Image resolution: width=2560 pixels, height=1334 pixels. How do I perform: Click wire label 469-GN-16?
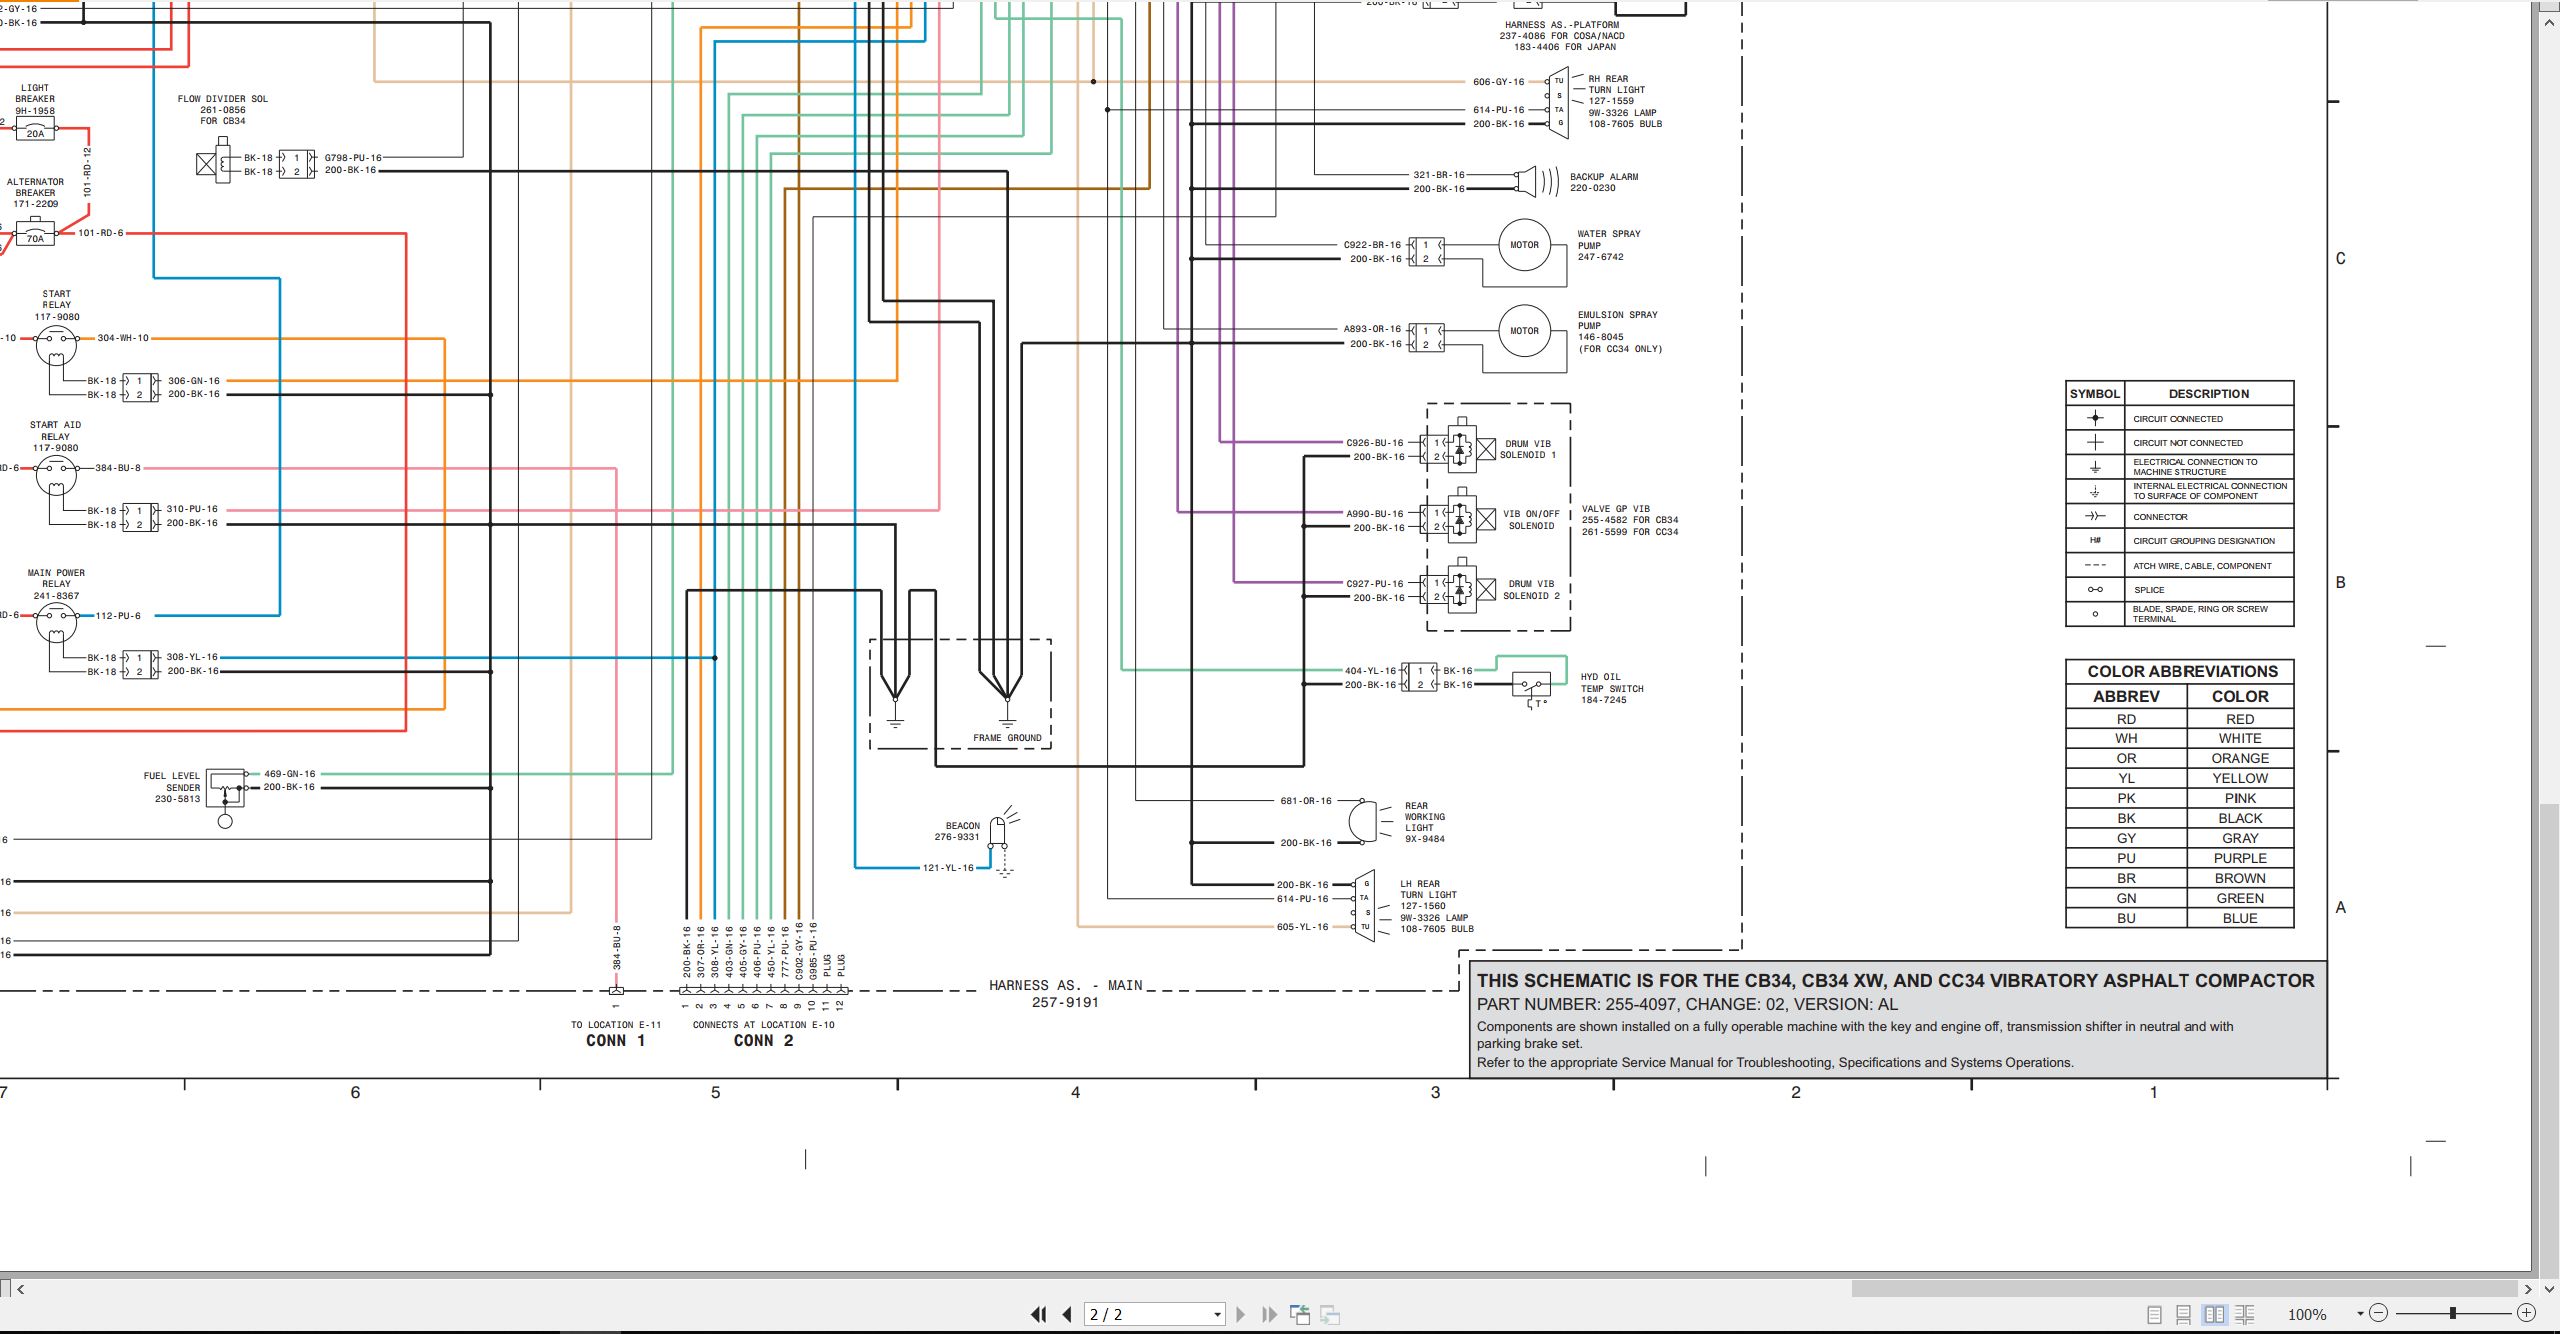[289, 774]
